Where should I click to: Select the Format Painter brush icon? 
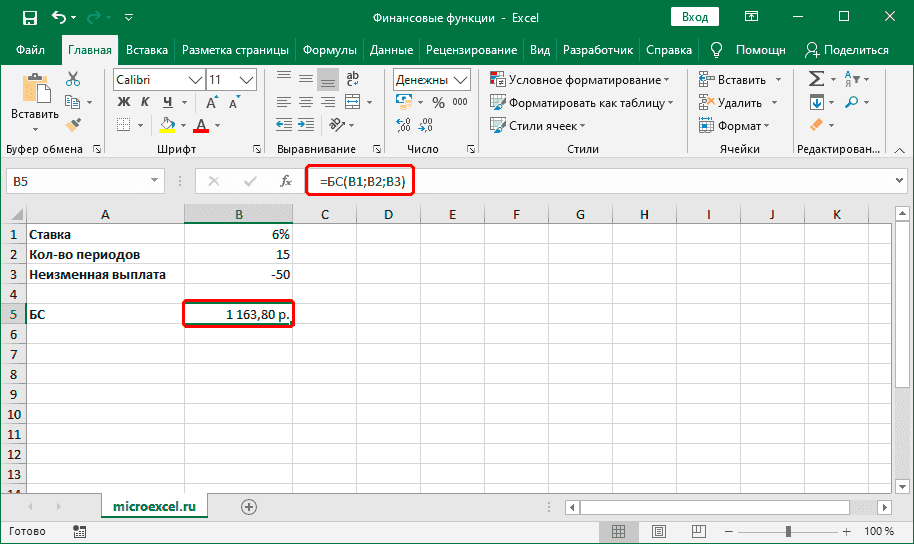coord(73,124)
